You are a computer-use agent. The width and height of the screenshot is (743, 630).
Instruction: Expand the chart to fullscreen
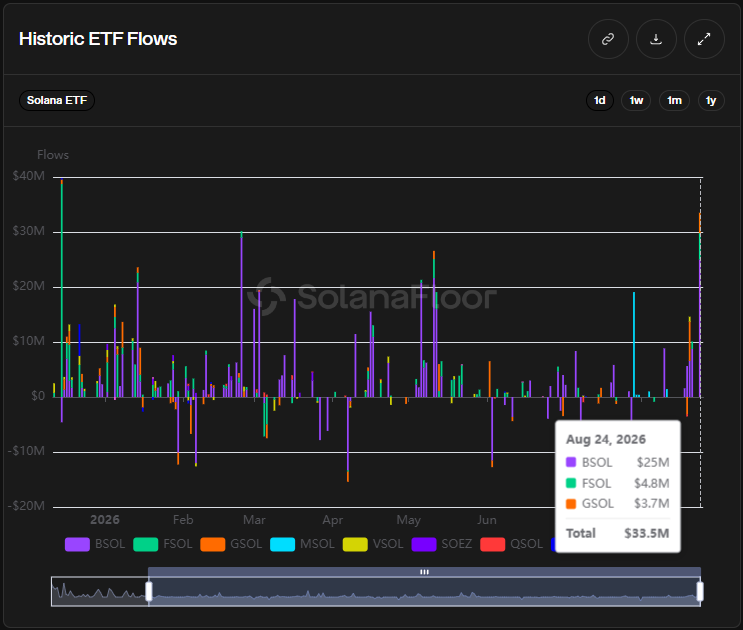point(704,39)
